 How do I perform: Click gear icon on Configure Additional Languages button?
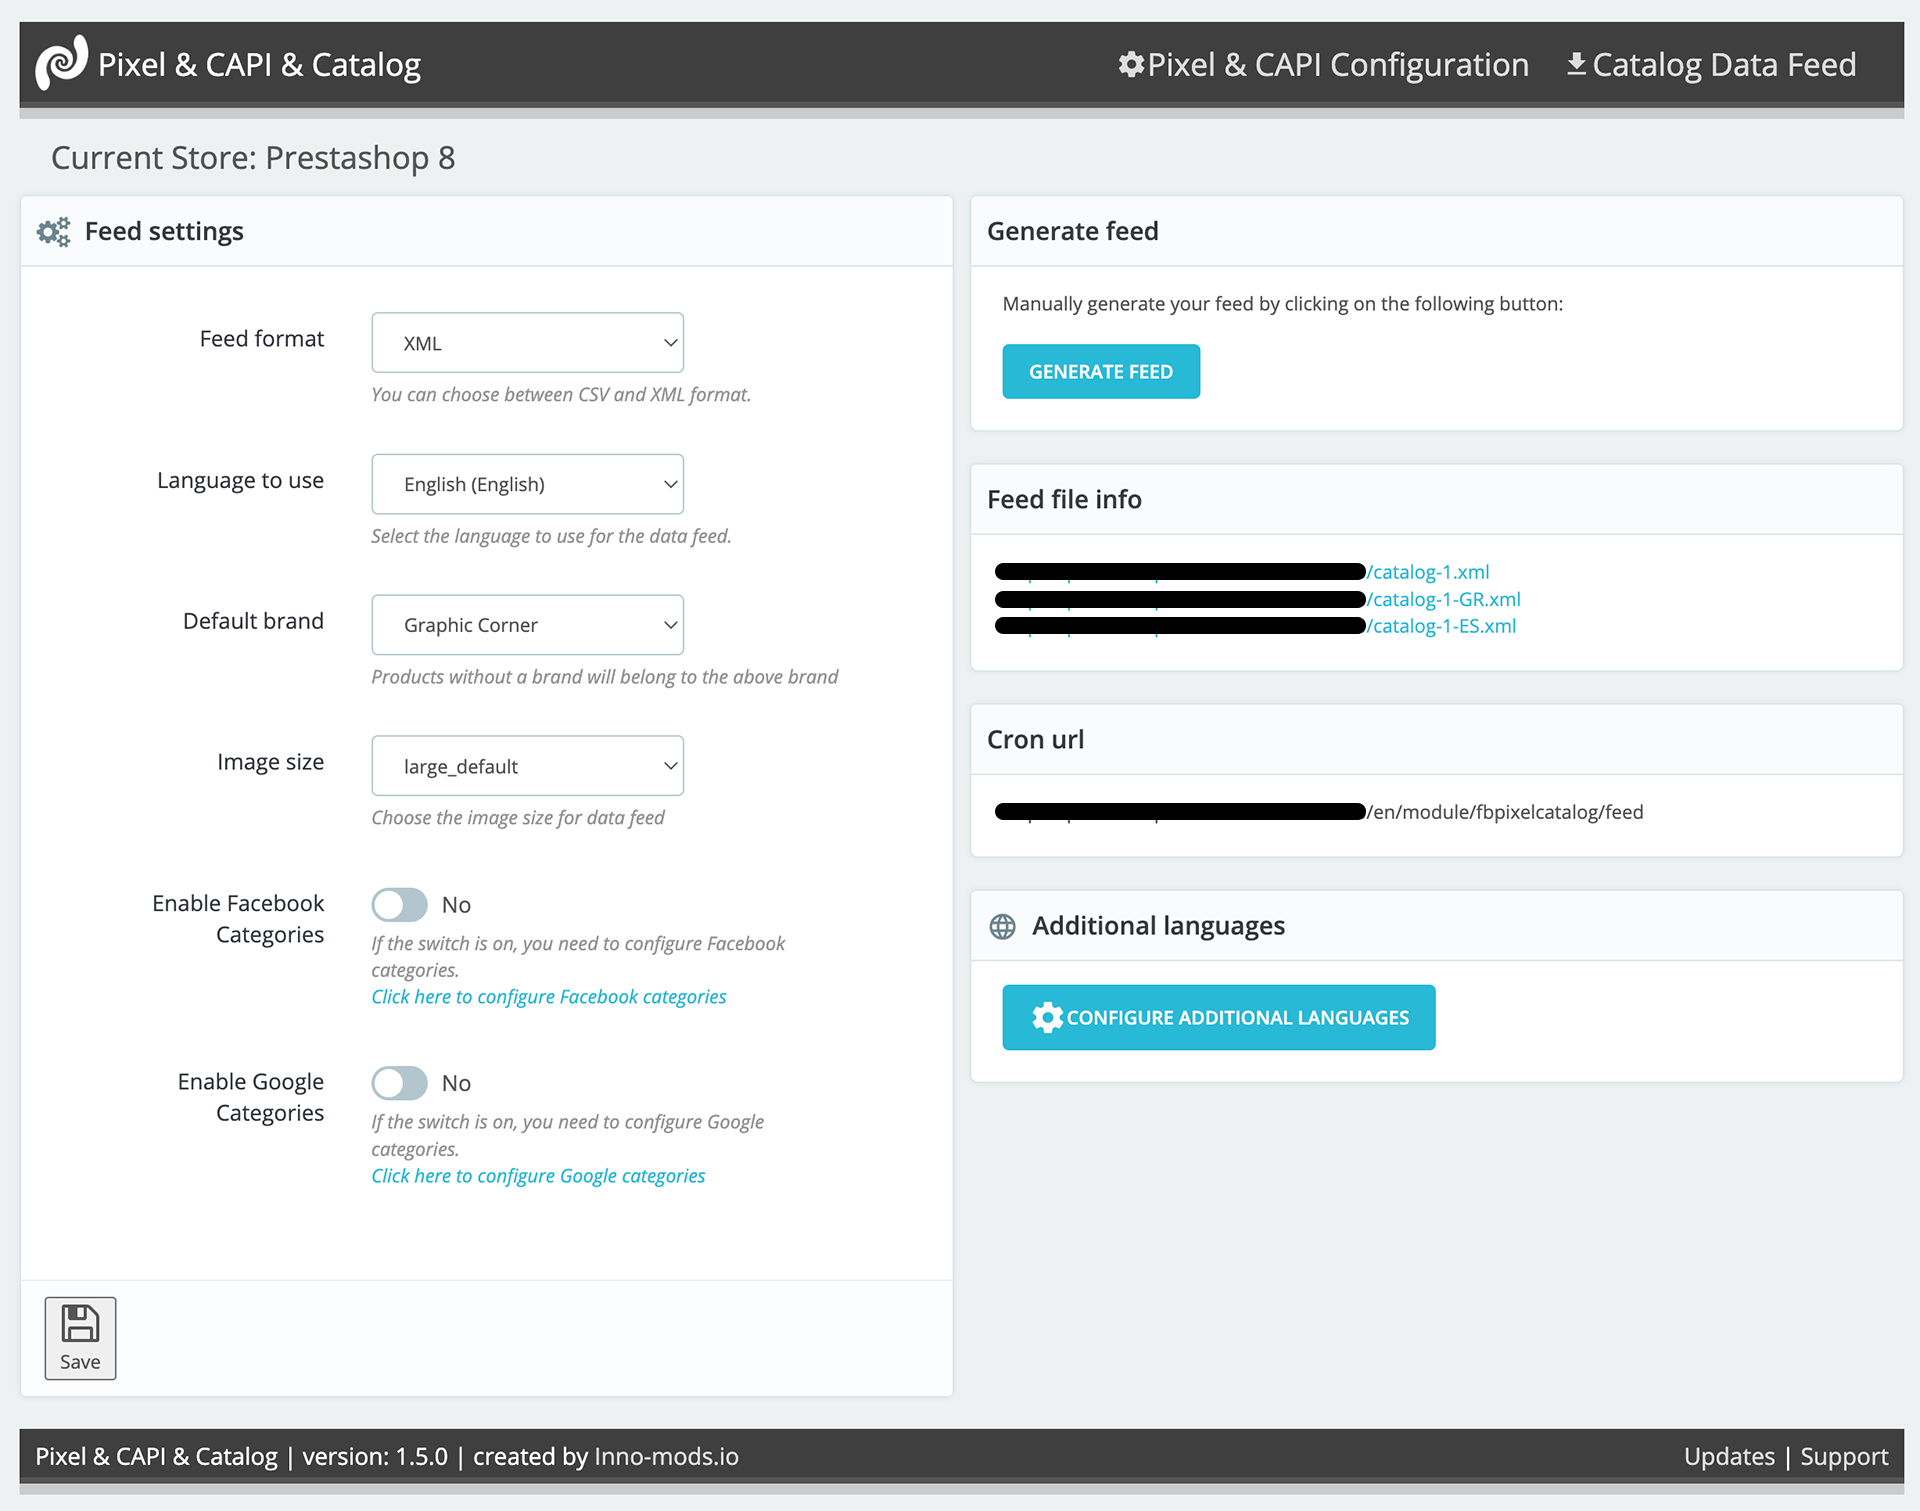pos(1047,1018)
